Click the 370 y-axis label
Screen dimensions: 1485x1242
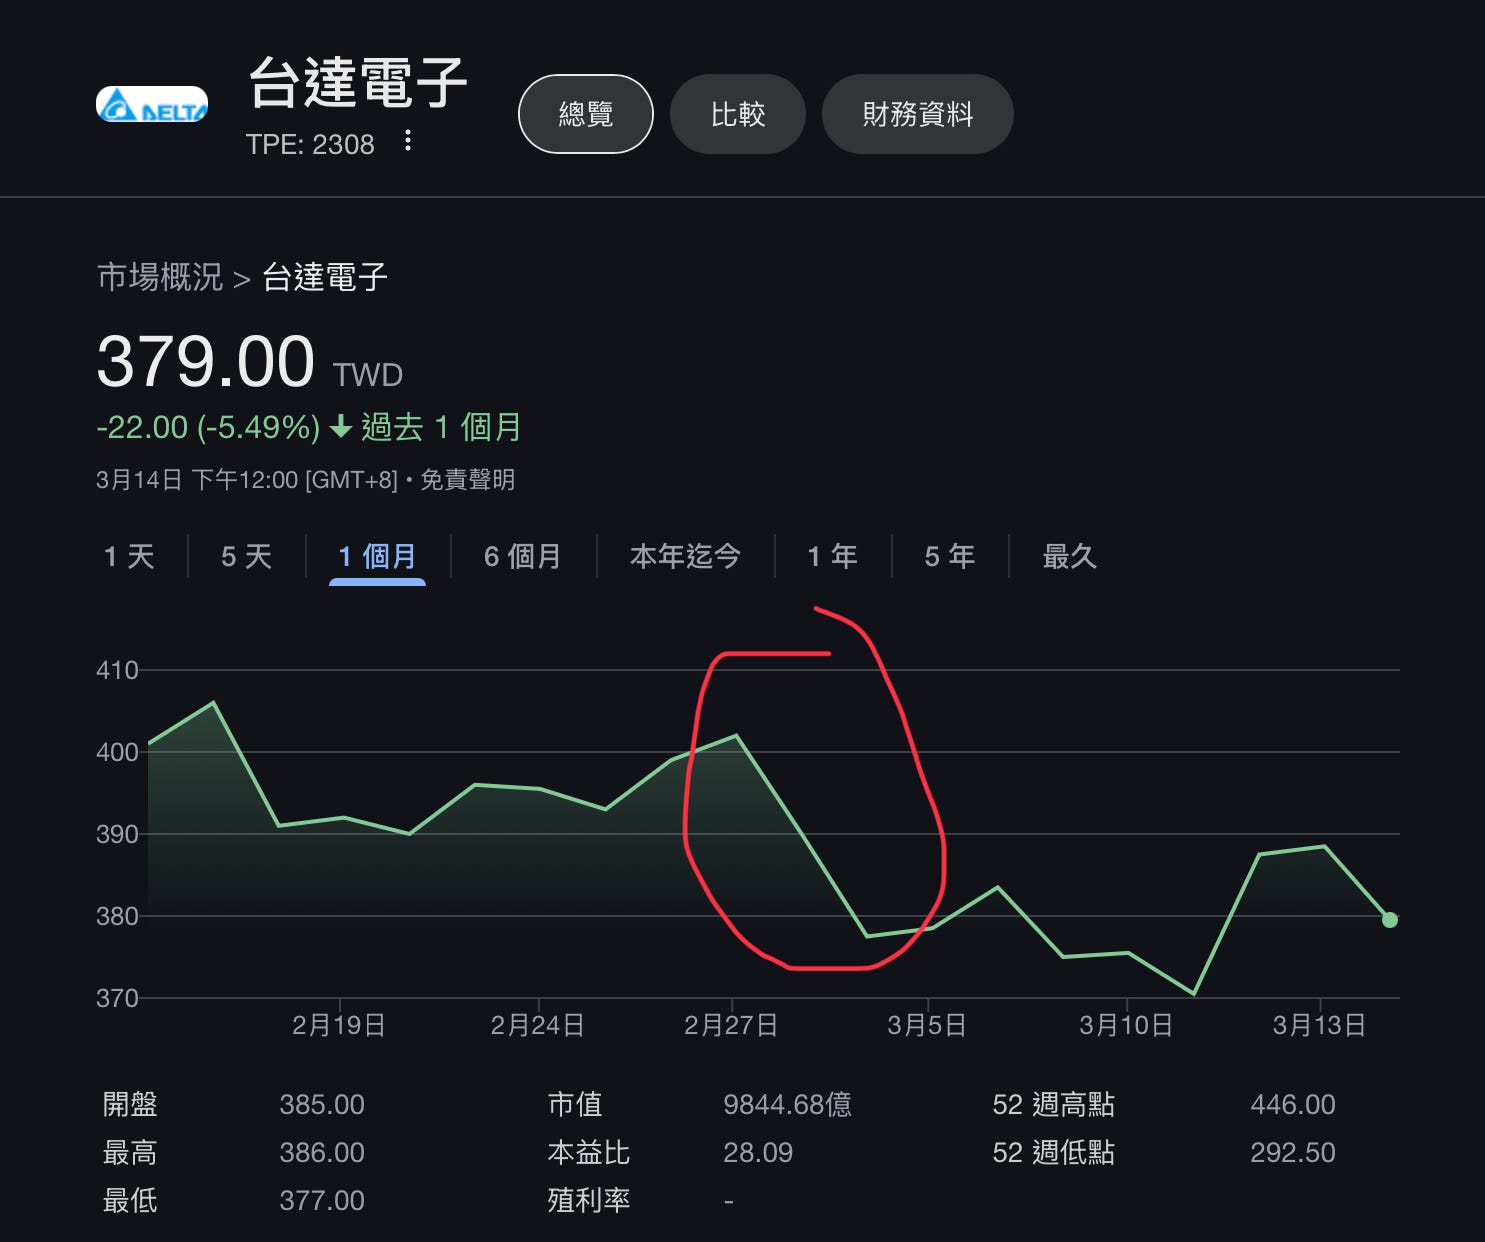click(x=117, y=998)
